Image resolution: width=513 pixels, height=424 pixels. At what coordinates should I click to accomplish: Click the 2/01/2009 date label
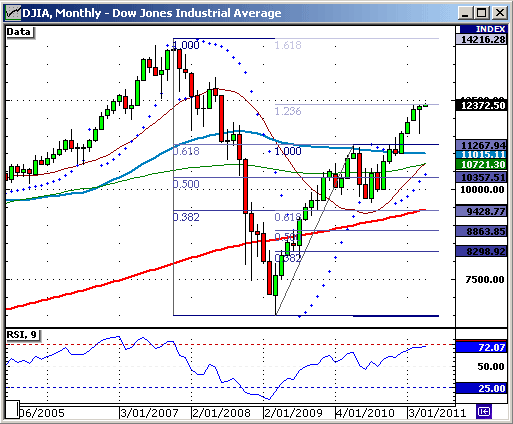tap(293, 413)
